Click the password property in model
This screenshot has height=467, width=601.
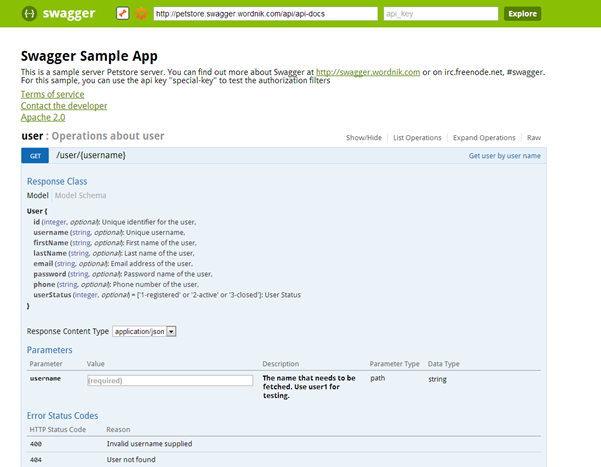(x=49, y=274)
